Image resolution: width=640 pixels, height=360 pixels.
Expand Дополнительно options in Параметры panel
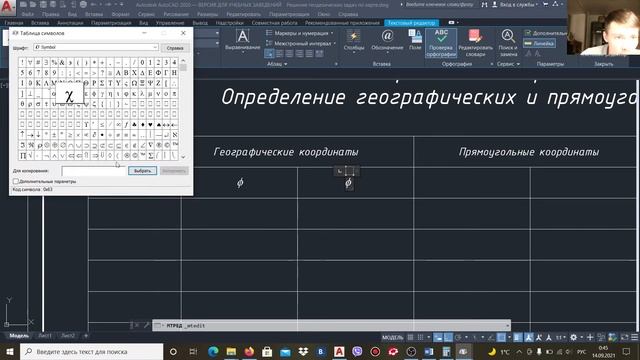[x=545, y=33]
